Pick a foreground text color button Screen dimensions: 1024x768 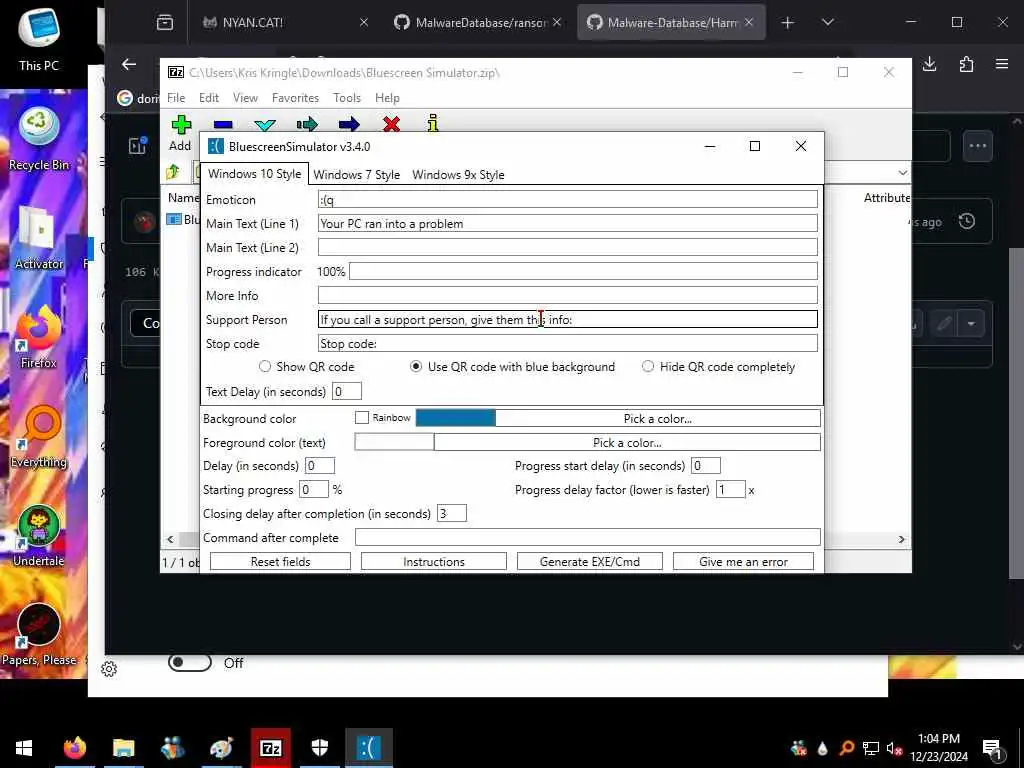click(627, 443)
